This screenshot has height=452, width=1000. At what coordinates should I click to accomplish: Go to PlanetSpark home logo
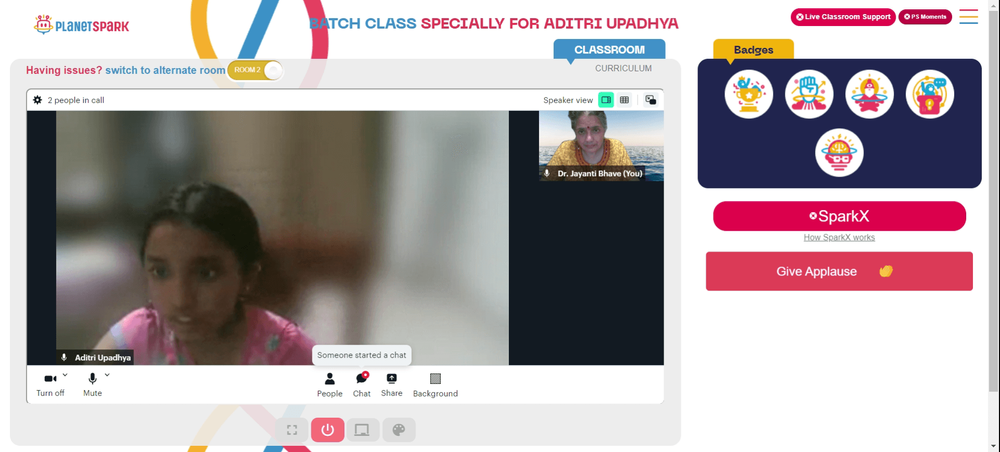(81, 25)
